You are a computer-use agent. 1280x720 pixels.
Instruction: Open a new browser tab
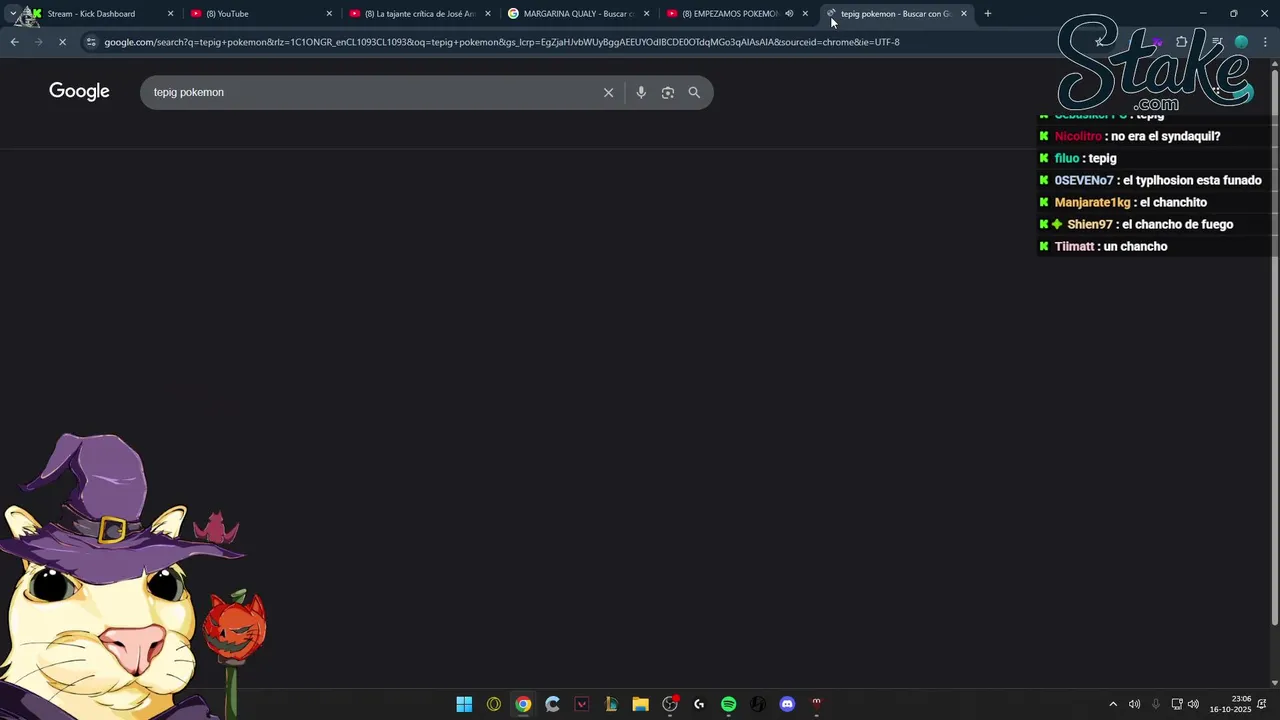[988, 14]
